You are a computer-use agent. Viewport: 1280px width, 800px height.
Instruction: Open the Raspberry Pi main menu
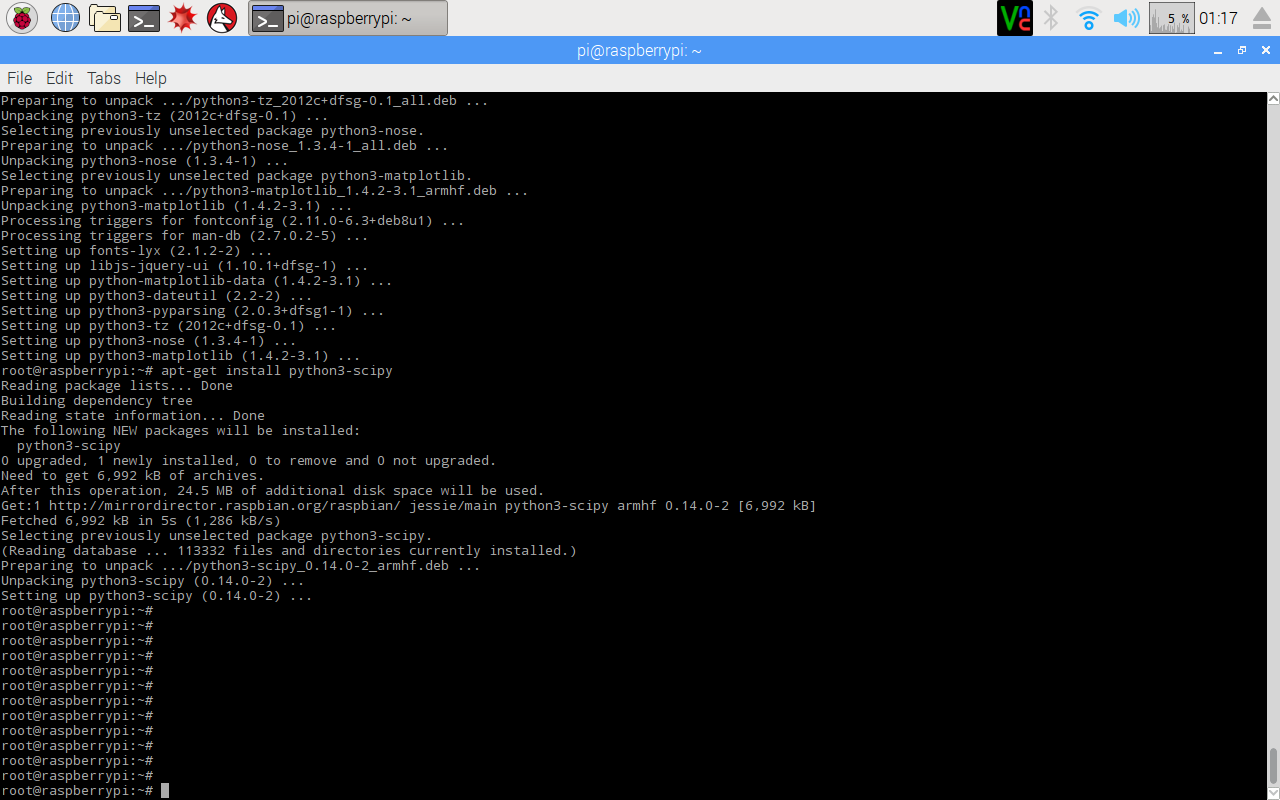pyautogui.click(x=22, y=18)
